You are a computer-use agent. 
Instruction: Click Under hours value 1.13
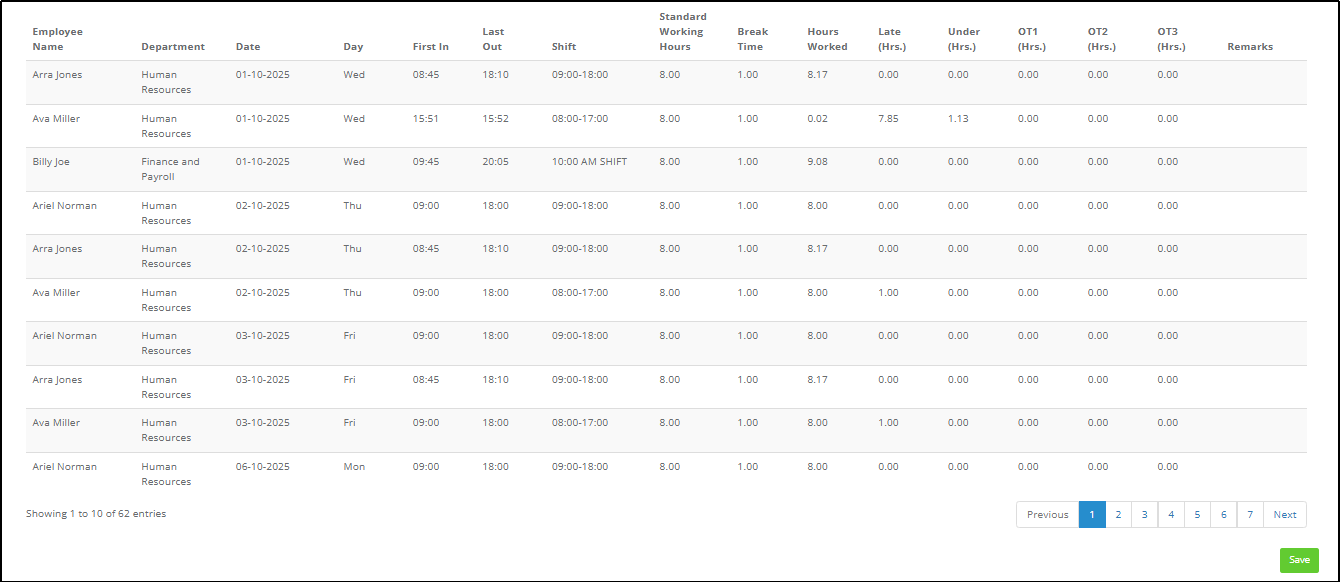pyautogui.click(x=958, y=119)
